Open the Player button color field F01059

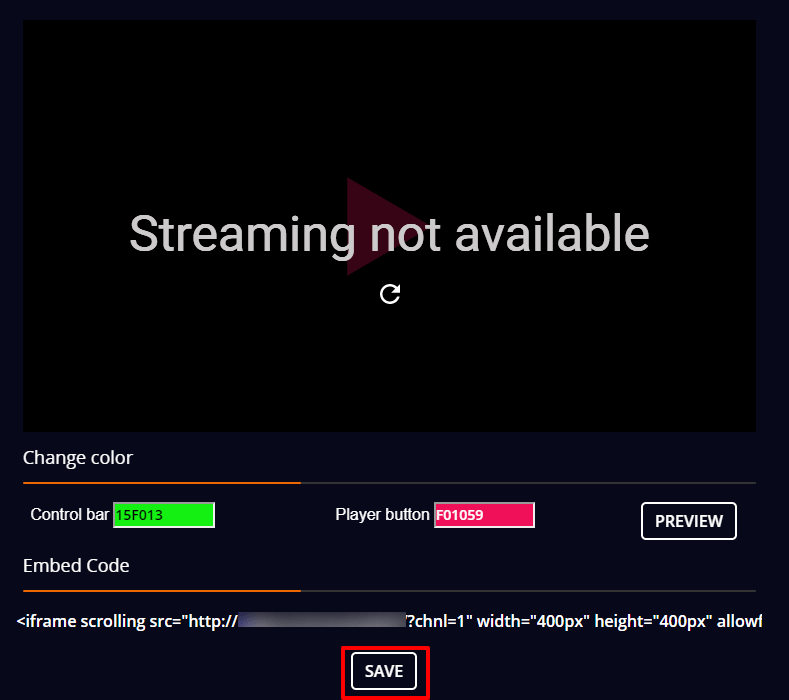click(x=484, y=515)
